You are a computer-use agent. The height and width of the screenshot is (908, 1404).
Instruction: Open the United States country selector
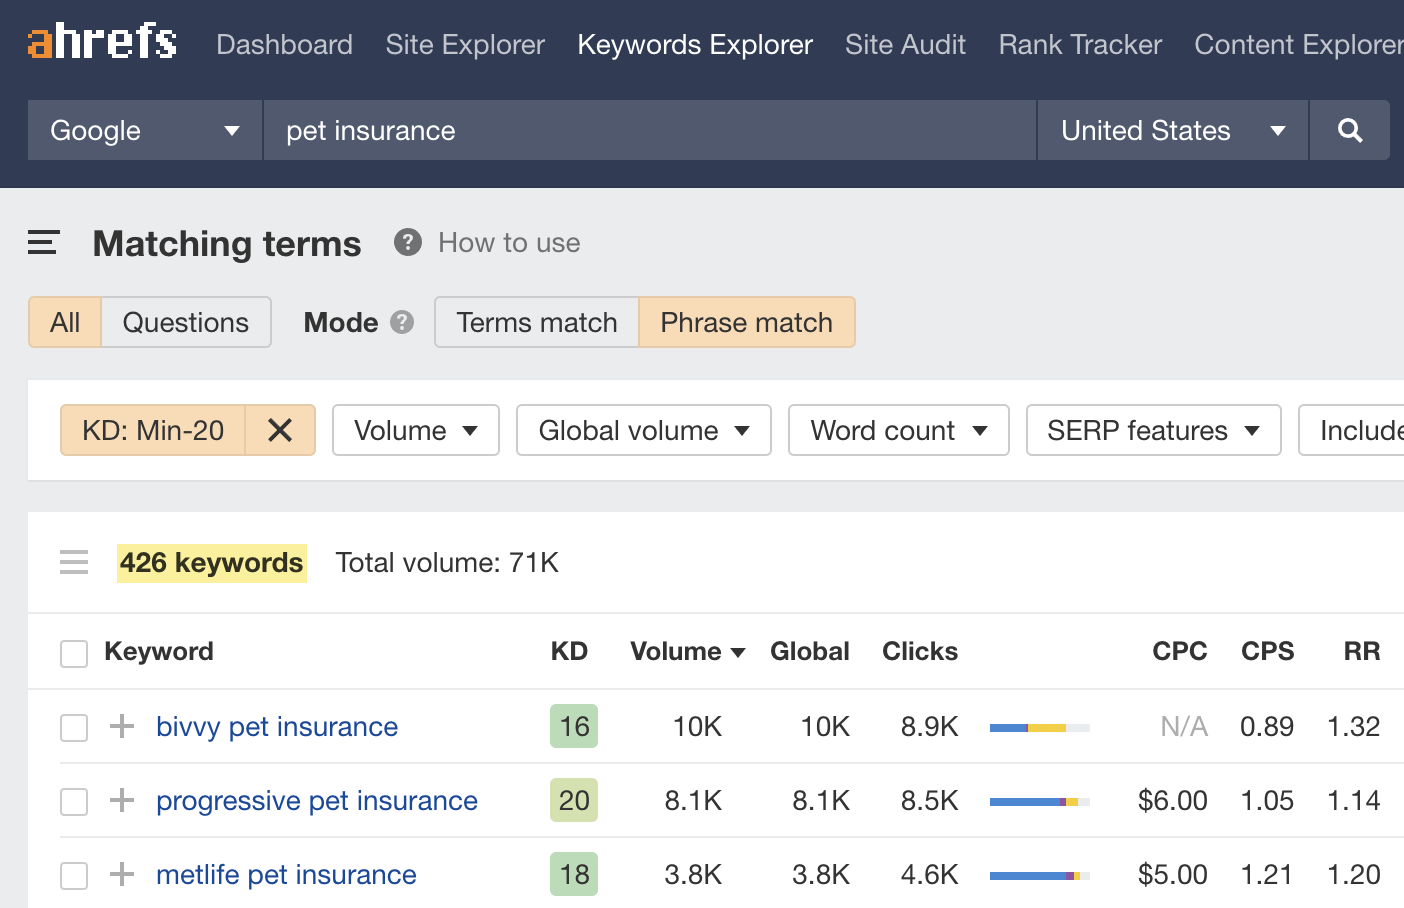(x=1170, y=130)
